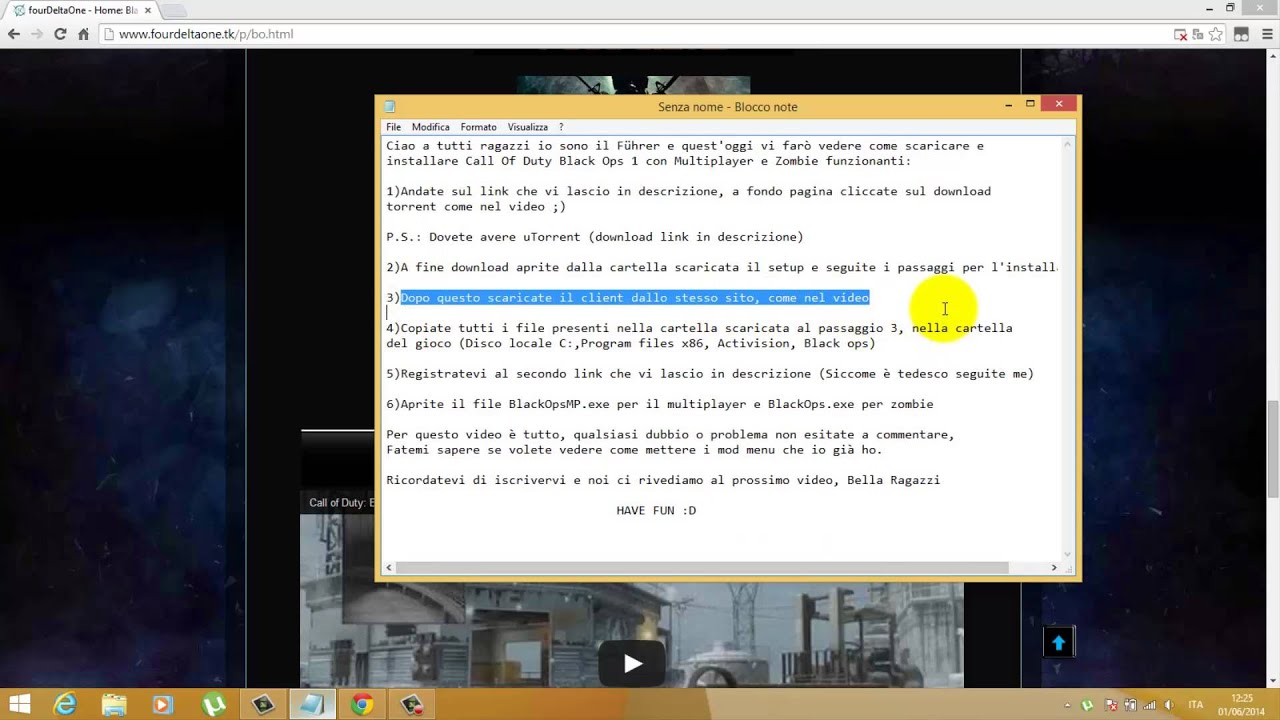The width and height of the screenshot is (1280, 720).
Task: Open the Chrome extension icon beside menu
Action: tap(1241, 34)
